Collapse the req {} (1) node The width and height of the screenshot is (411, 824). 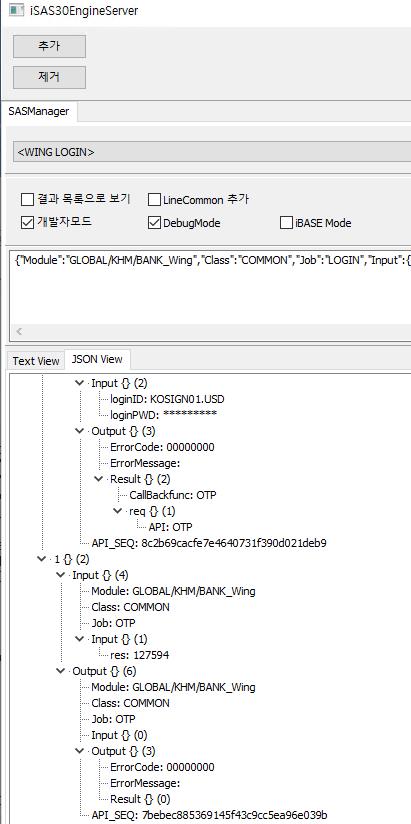[x=118, y=511]
